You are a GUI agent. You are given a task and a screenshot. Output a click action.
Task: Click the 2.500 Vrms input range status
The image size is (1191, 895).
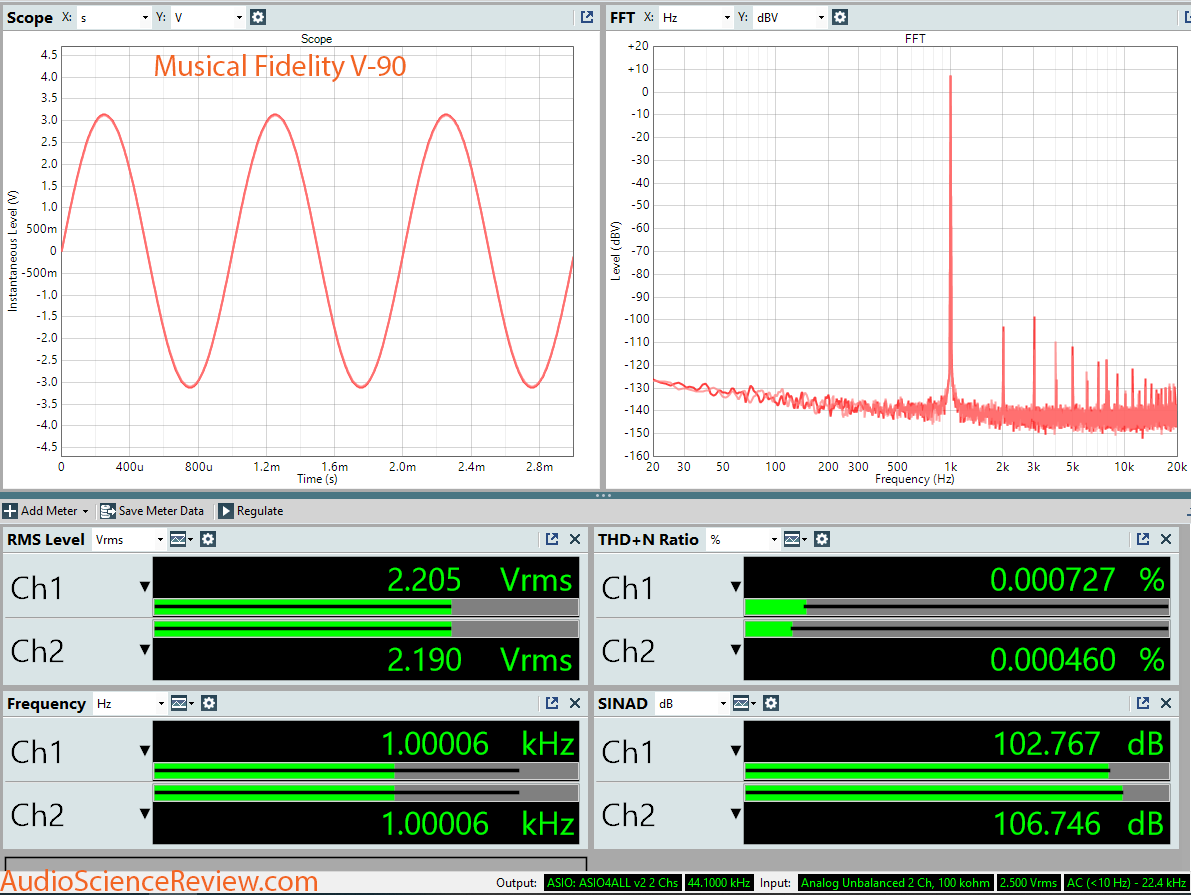1028,883
